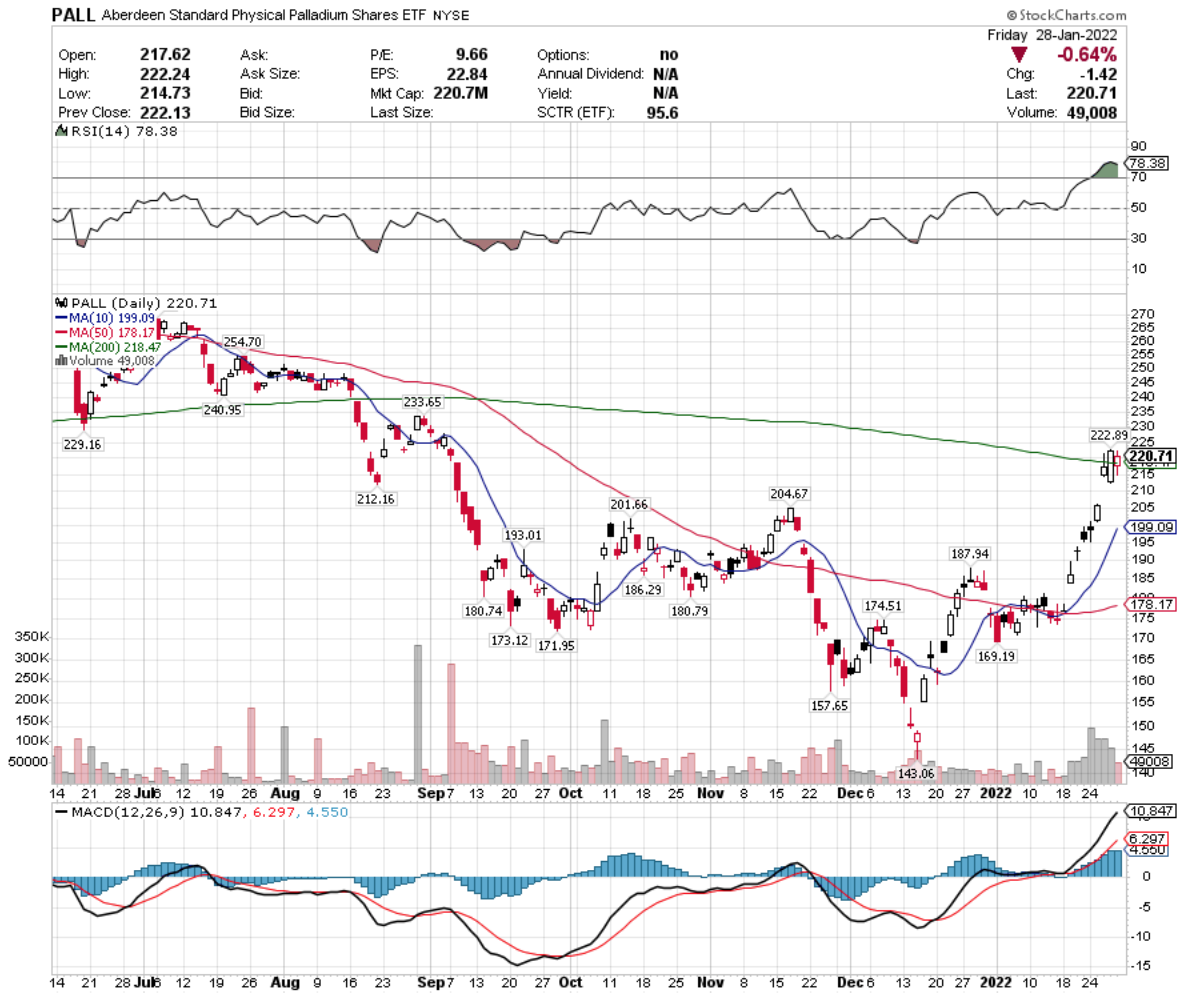Click the Ask Size label
1184x996 pixels.
(x=270, y=74)
